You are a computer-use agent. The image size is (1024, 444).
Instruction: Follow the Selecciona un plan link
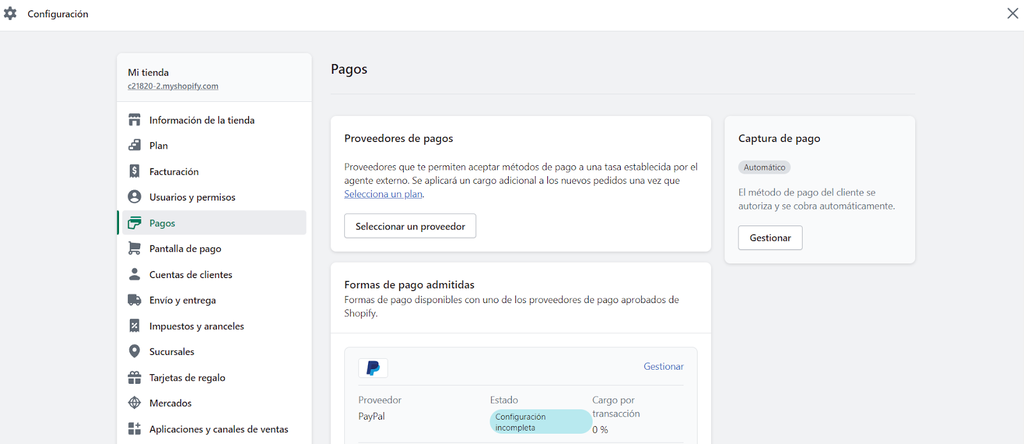[x=383, y=194]
